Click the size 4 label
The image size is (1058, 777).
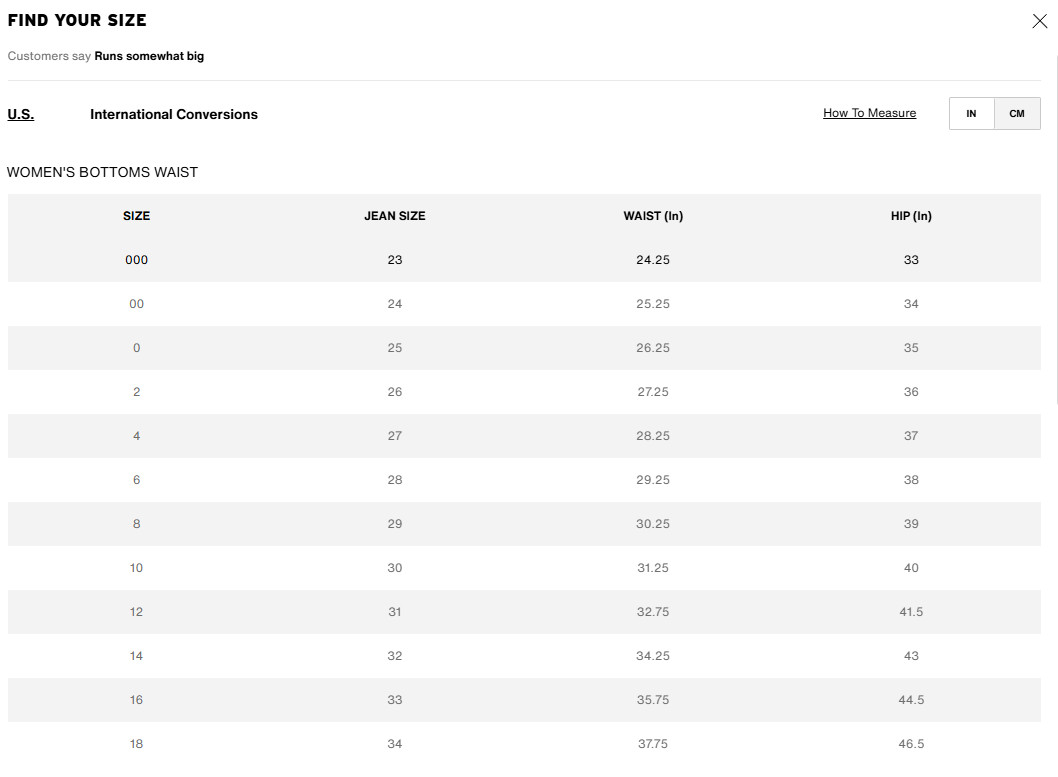[x=137, y=436]
